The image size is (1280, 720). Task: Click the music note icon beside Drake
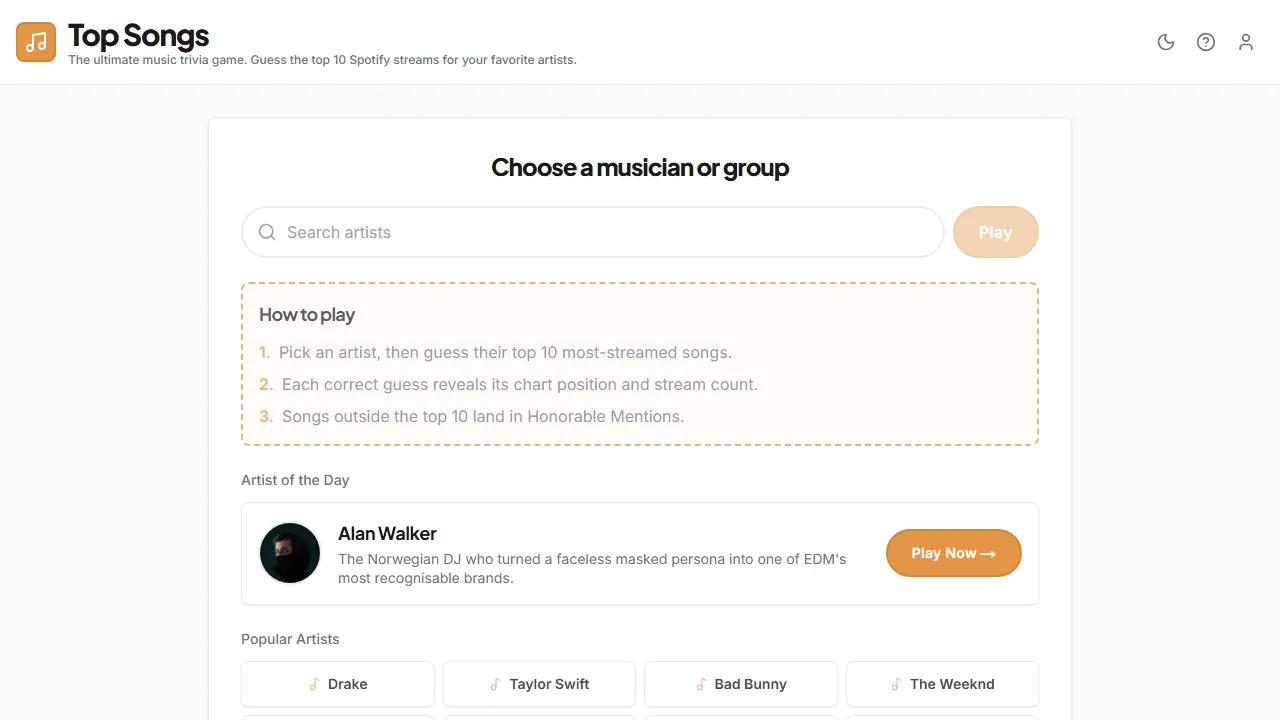[314, 684]
